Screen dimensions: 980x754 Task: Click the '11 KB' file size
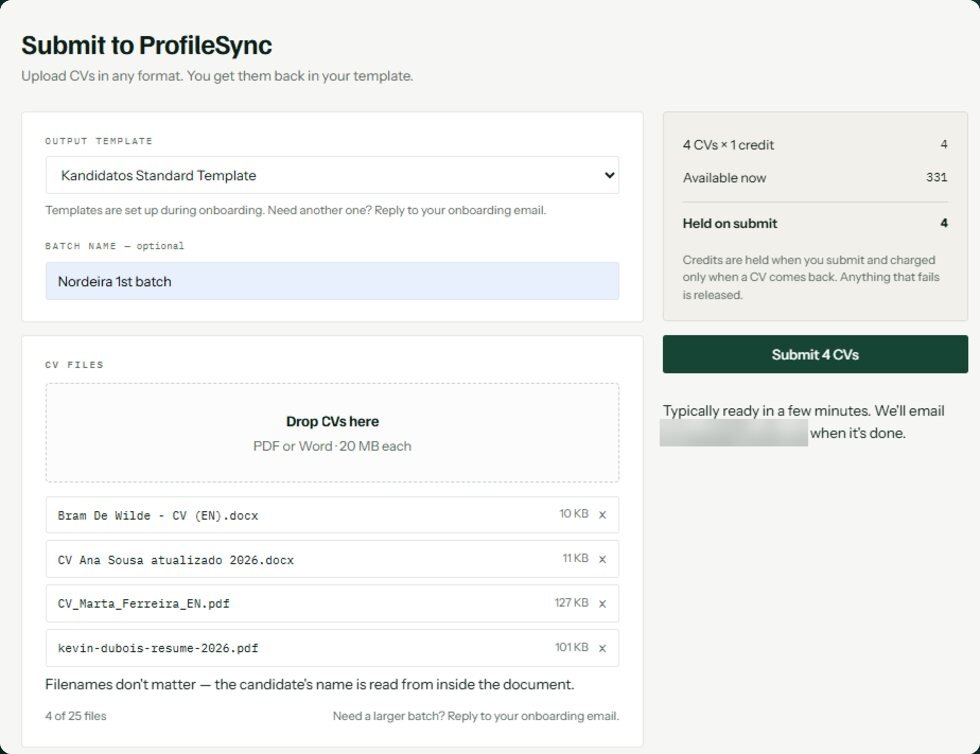tap(576, 558)
